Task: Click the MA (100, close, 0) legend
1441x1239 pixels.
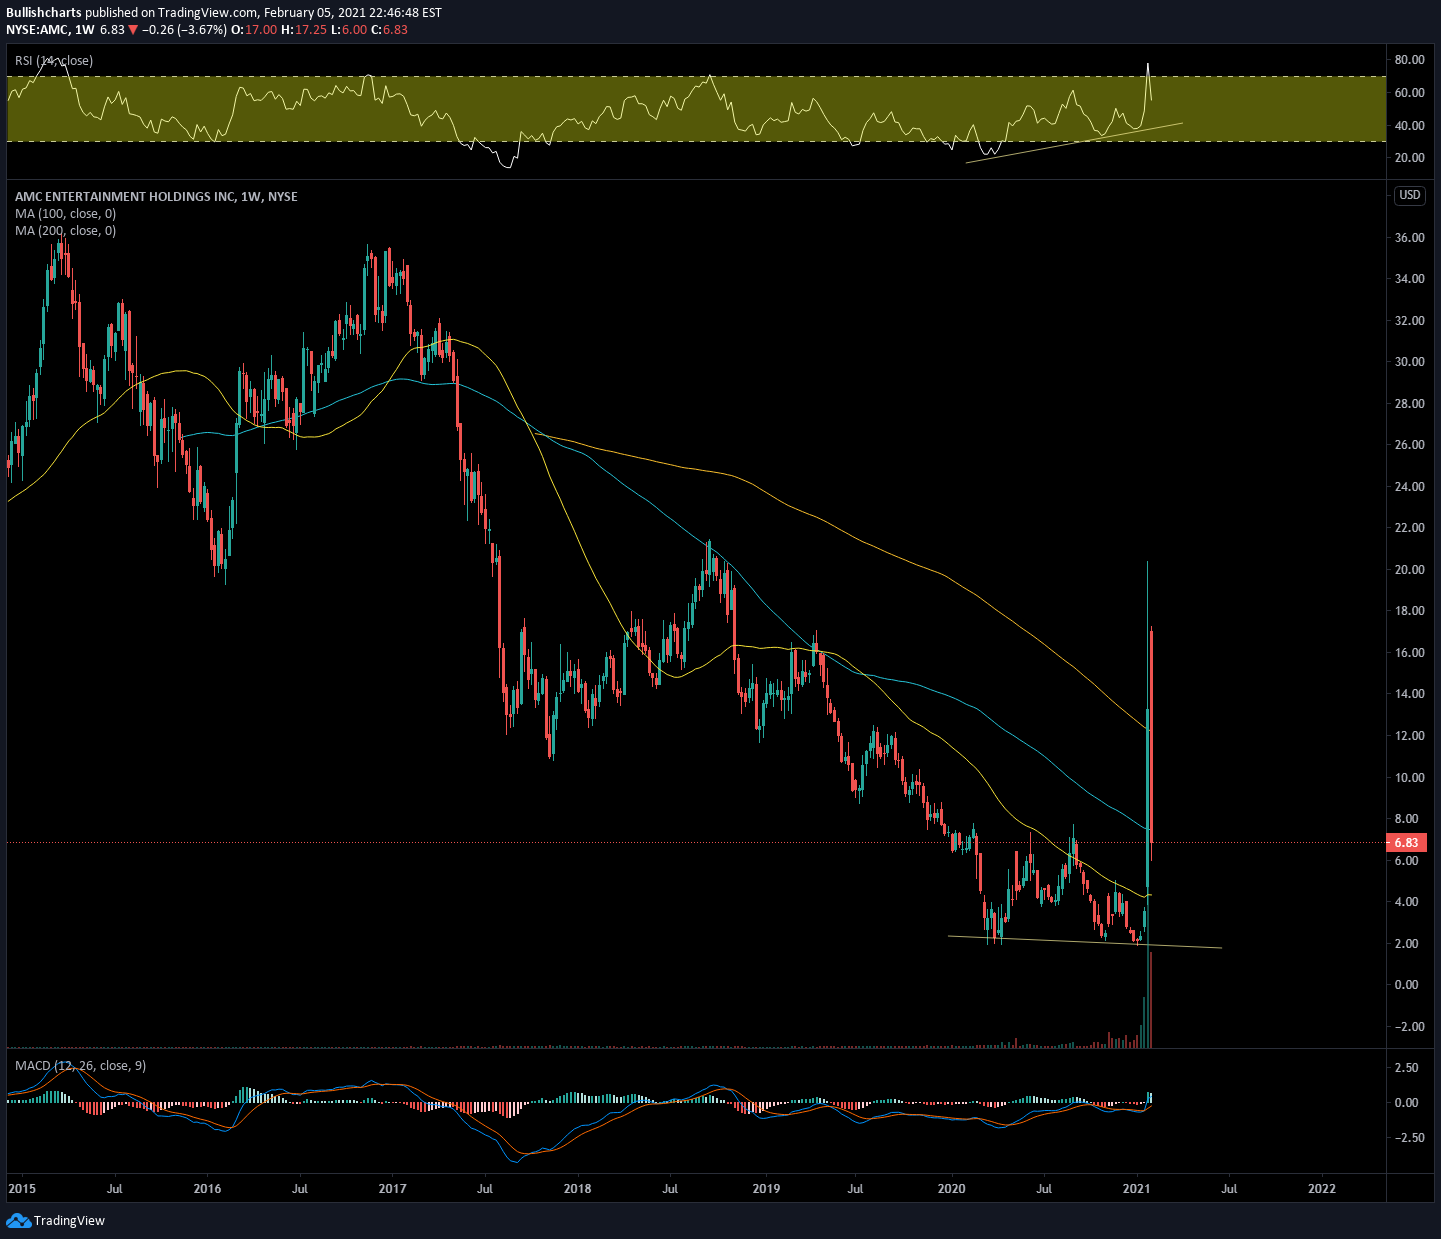Action: point(65,214)
